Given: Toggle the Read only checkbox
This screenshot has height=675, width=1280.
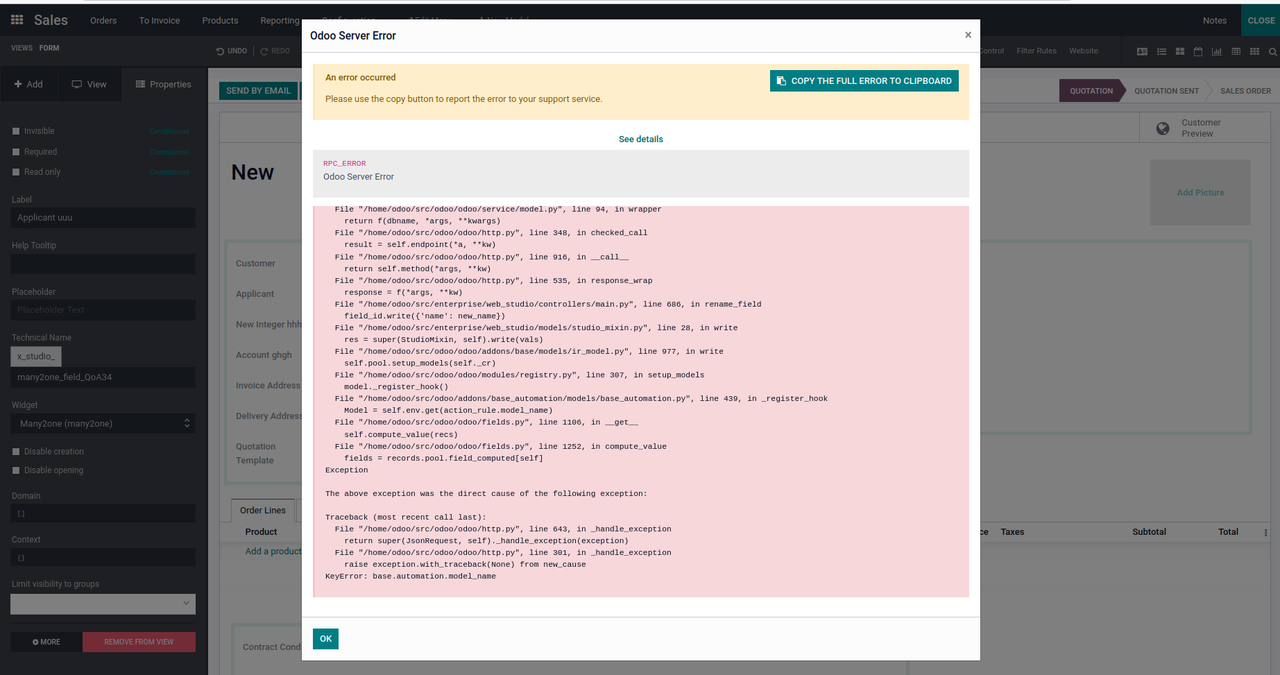Looking at the screenshot, I should (15, 172).
